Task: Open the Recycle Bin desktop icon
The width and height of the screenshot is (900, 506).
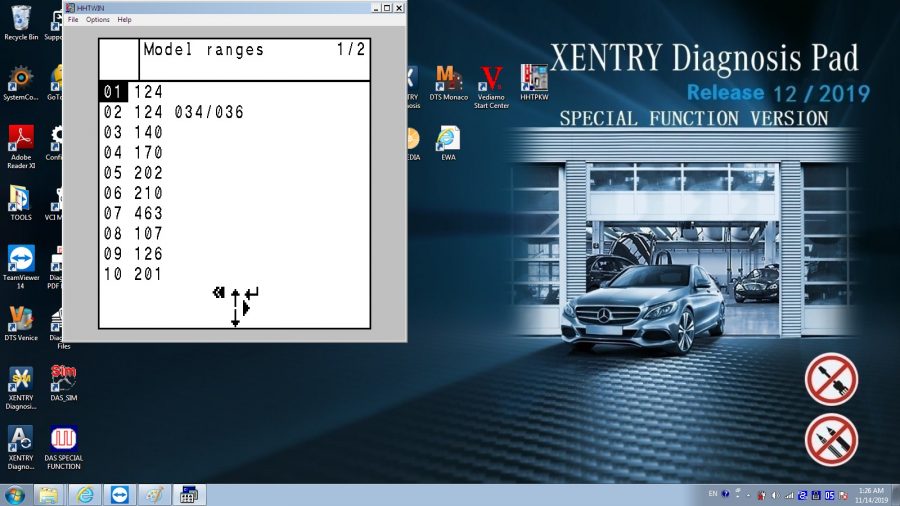Action: tap(21, 23)
